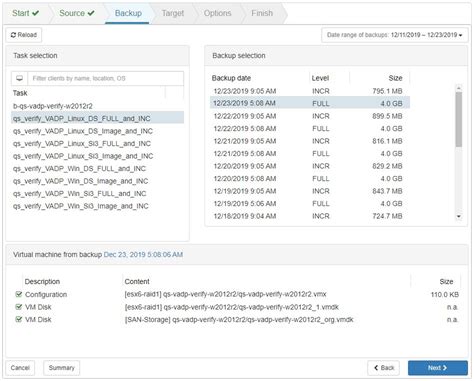Click the client monitor icon beside filter

click(20, 78)
